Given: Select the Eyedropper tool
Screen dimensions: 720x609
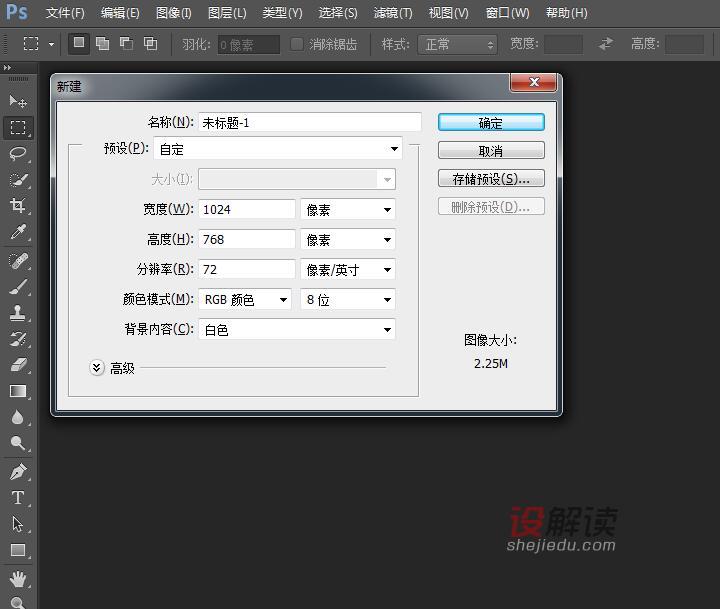Looking at the screenshot, I should (18, 232).
